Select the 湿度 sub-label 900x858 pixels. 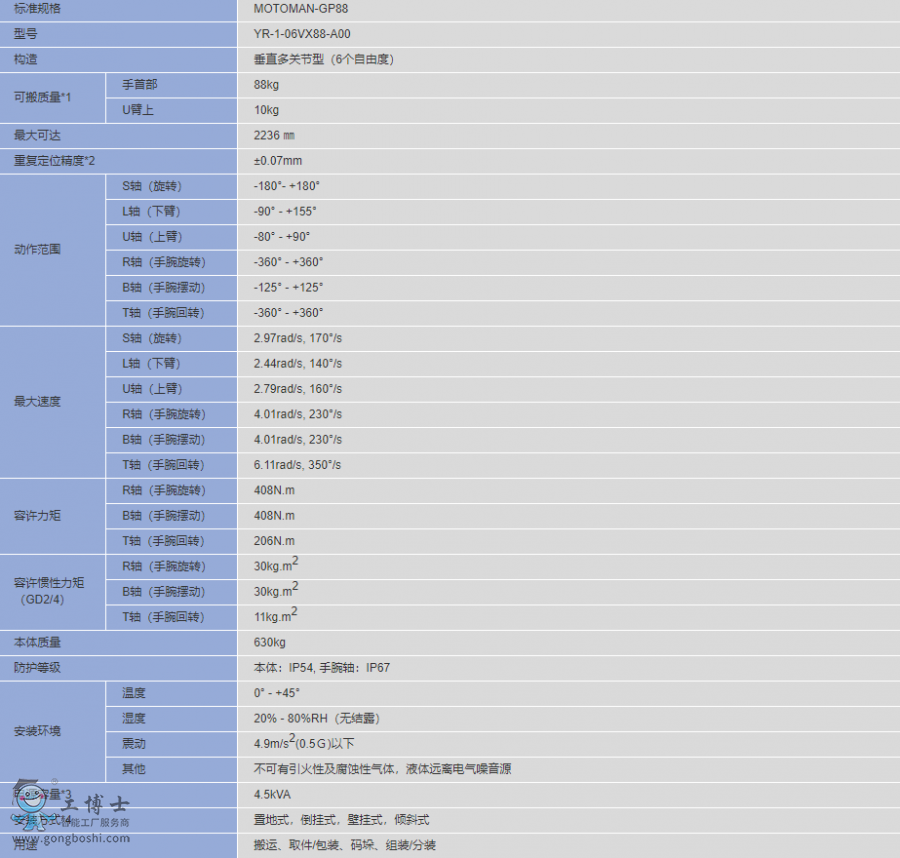pyautogui.click(x=134, y=718)
